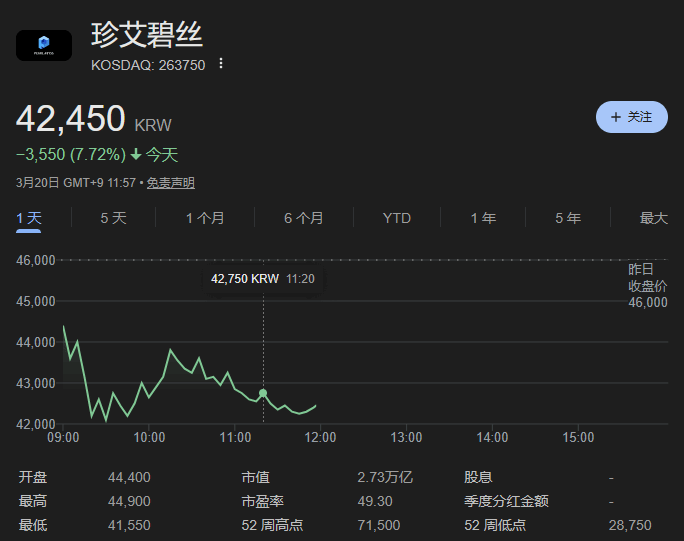This screenshot has width=684, height=541.
Task: Open the 免责声明 disclaimer link
Action: pyautogui.click(x=171, y=183)
